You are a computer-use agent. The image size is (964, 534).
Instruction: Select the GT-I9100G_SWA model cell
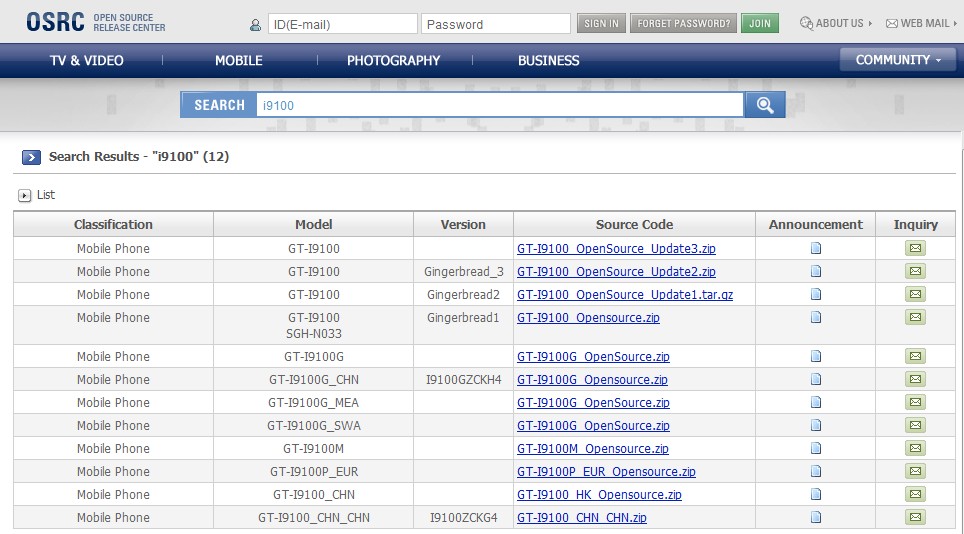coord(314,426)
